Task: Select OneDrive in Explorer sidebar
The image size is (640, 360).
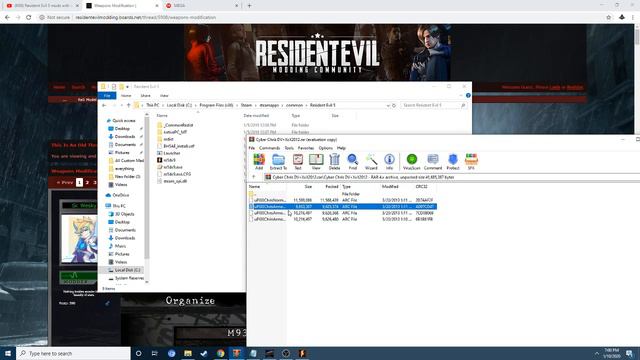Action: [120, 195]
